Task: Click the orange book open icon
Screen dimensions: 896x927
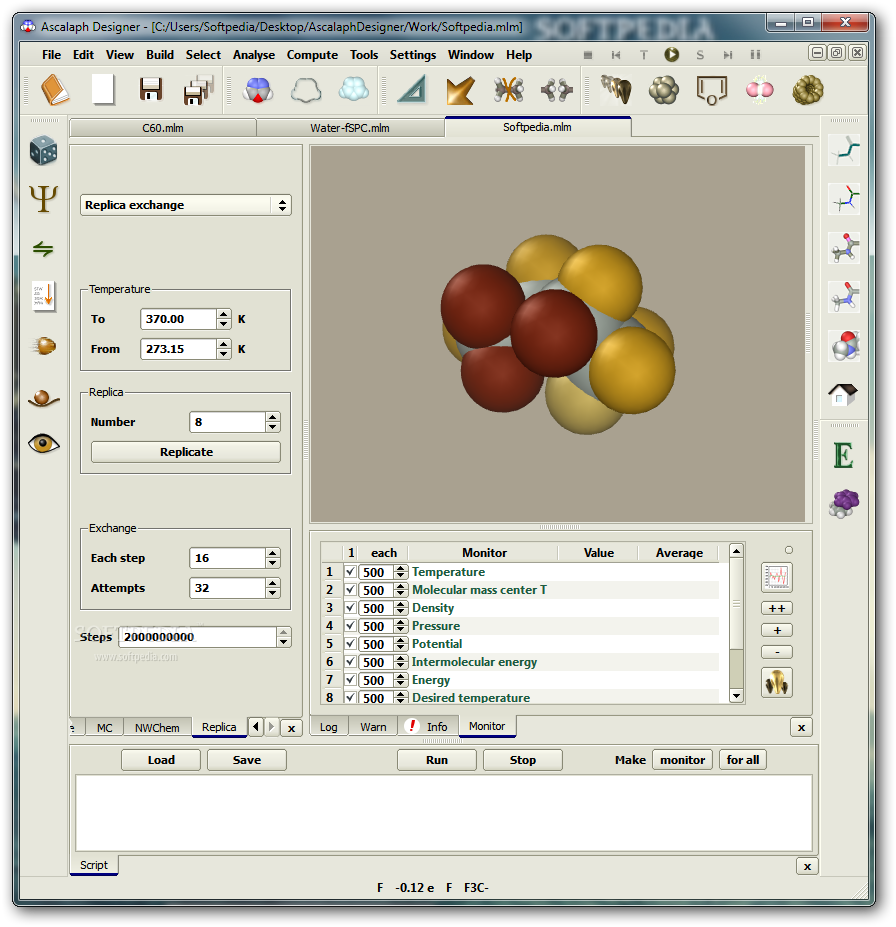Action: coord(55,90)
